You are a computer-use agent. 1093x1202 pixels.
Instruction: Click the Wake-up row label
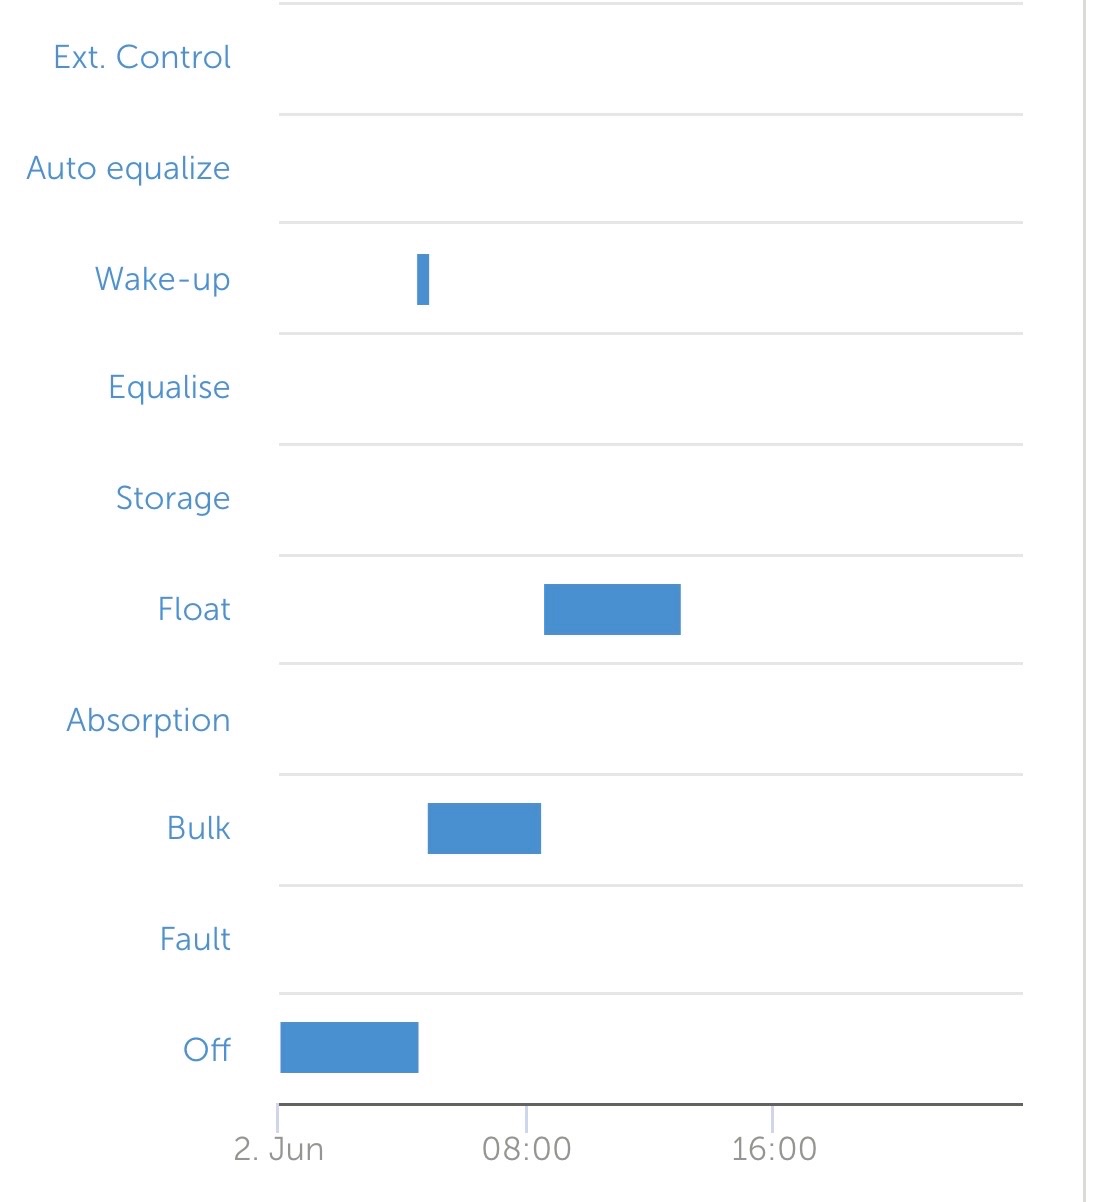pyautogui.click(x=162, y=279)
